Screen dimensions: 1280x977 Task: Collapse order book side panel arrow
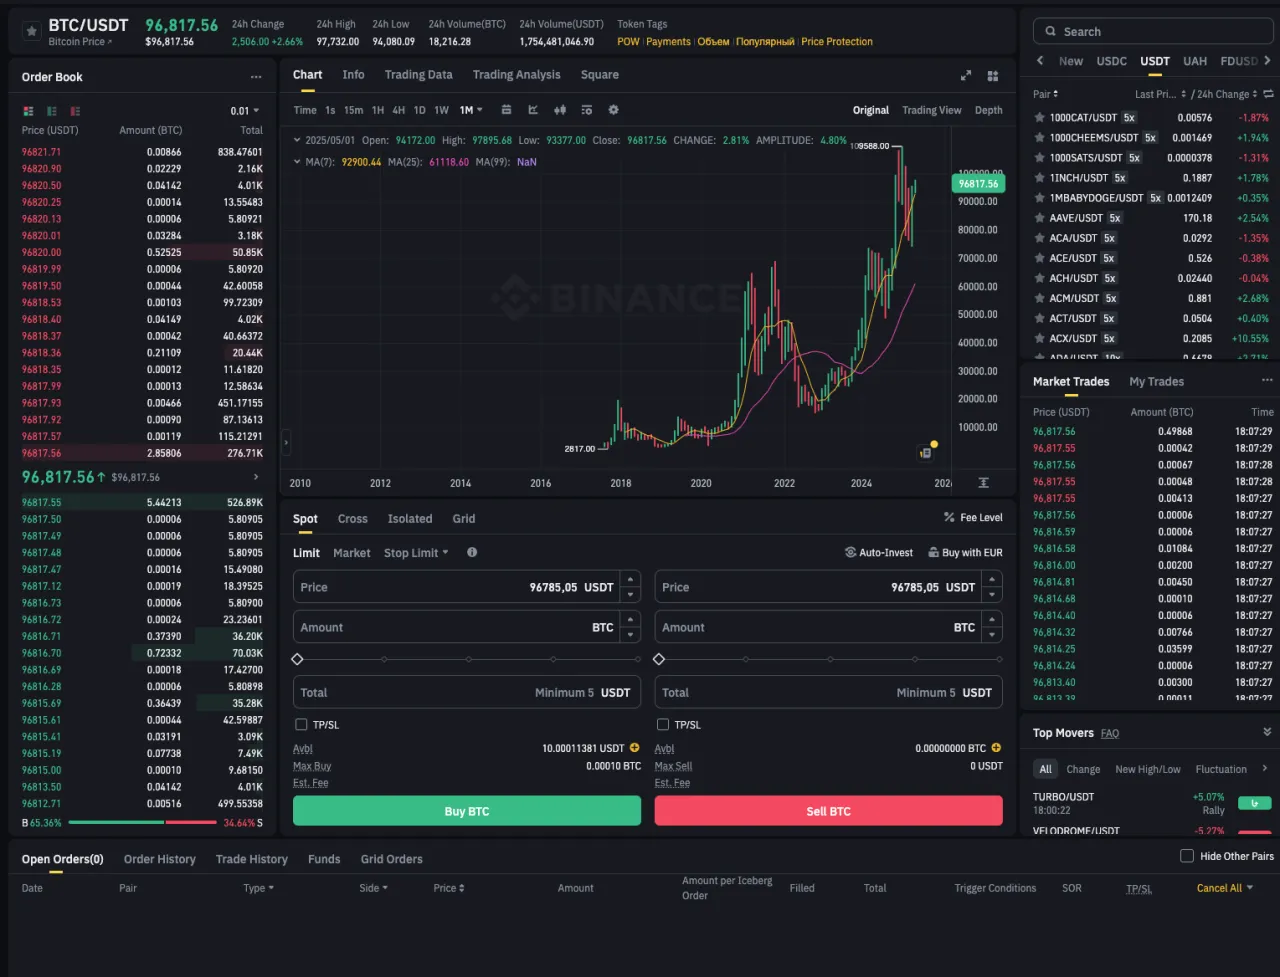pos(286,441)
